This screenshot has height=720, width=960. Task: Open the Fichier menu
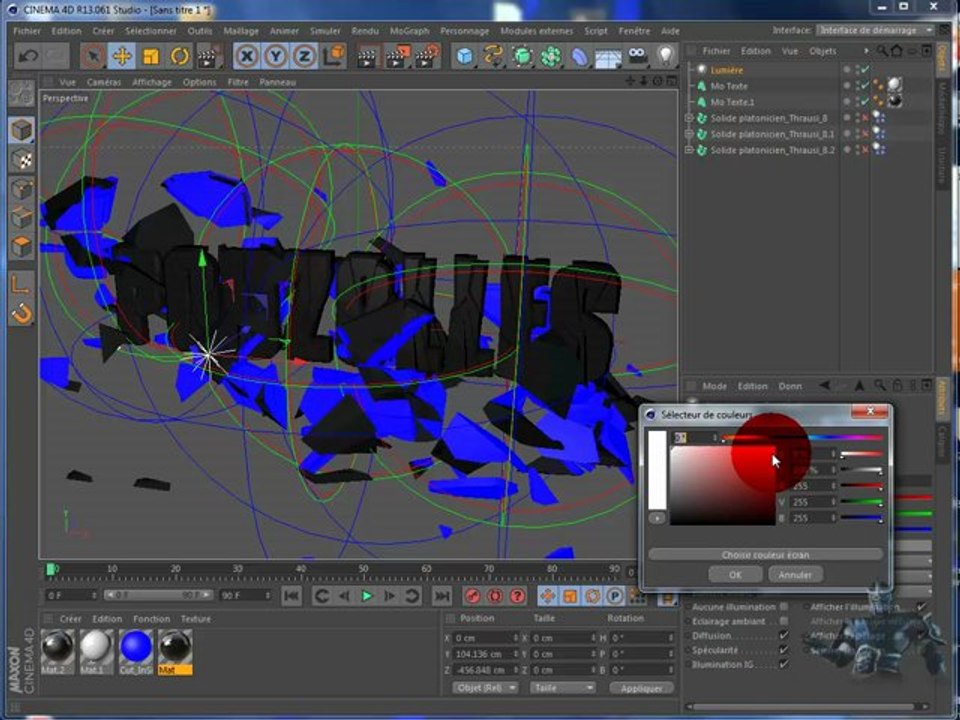(27, 31)
